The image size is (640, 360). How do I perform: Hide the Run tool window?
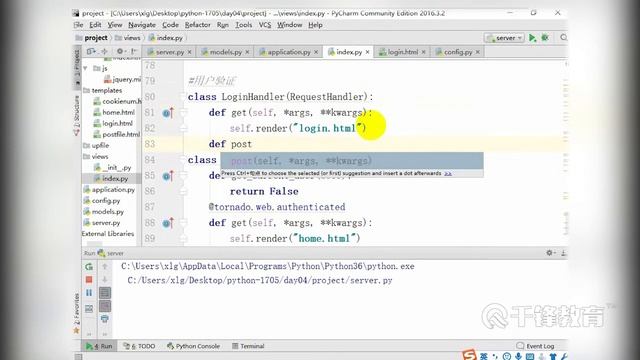563,253
